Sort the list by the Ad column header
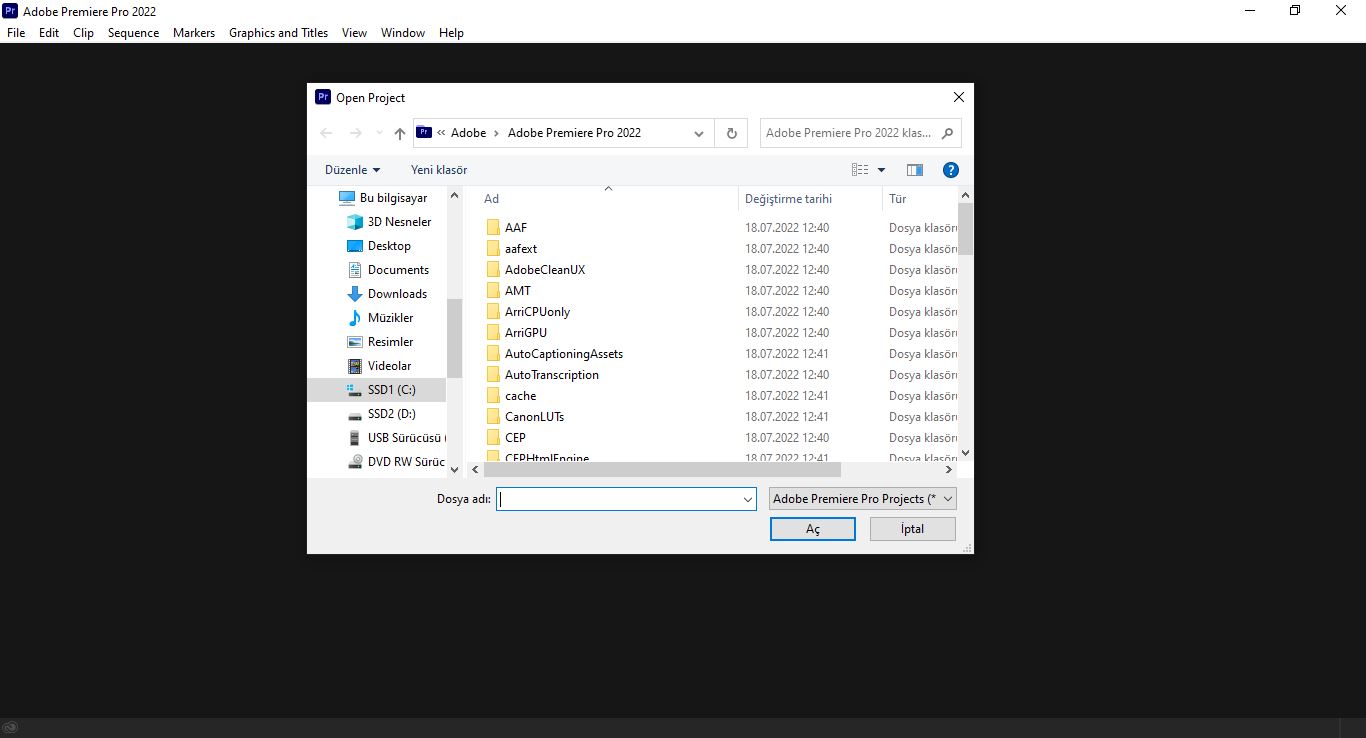This screenshot has width=1366, height=738. 607,199
